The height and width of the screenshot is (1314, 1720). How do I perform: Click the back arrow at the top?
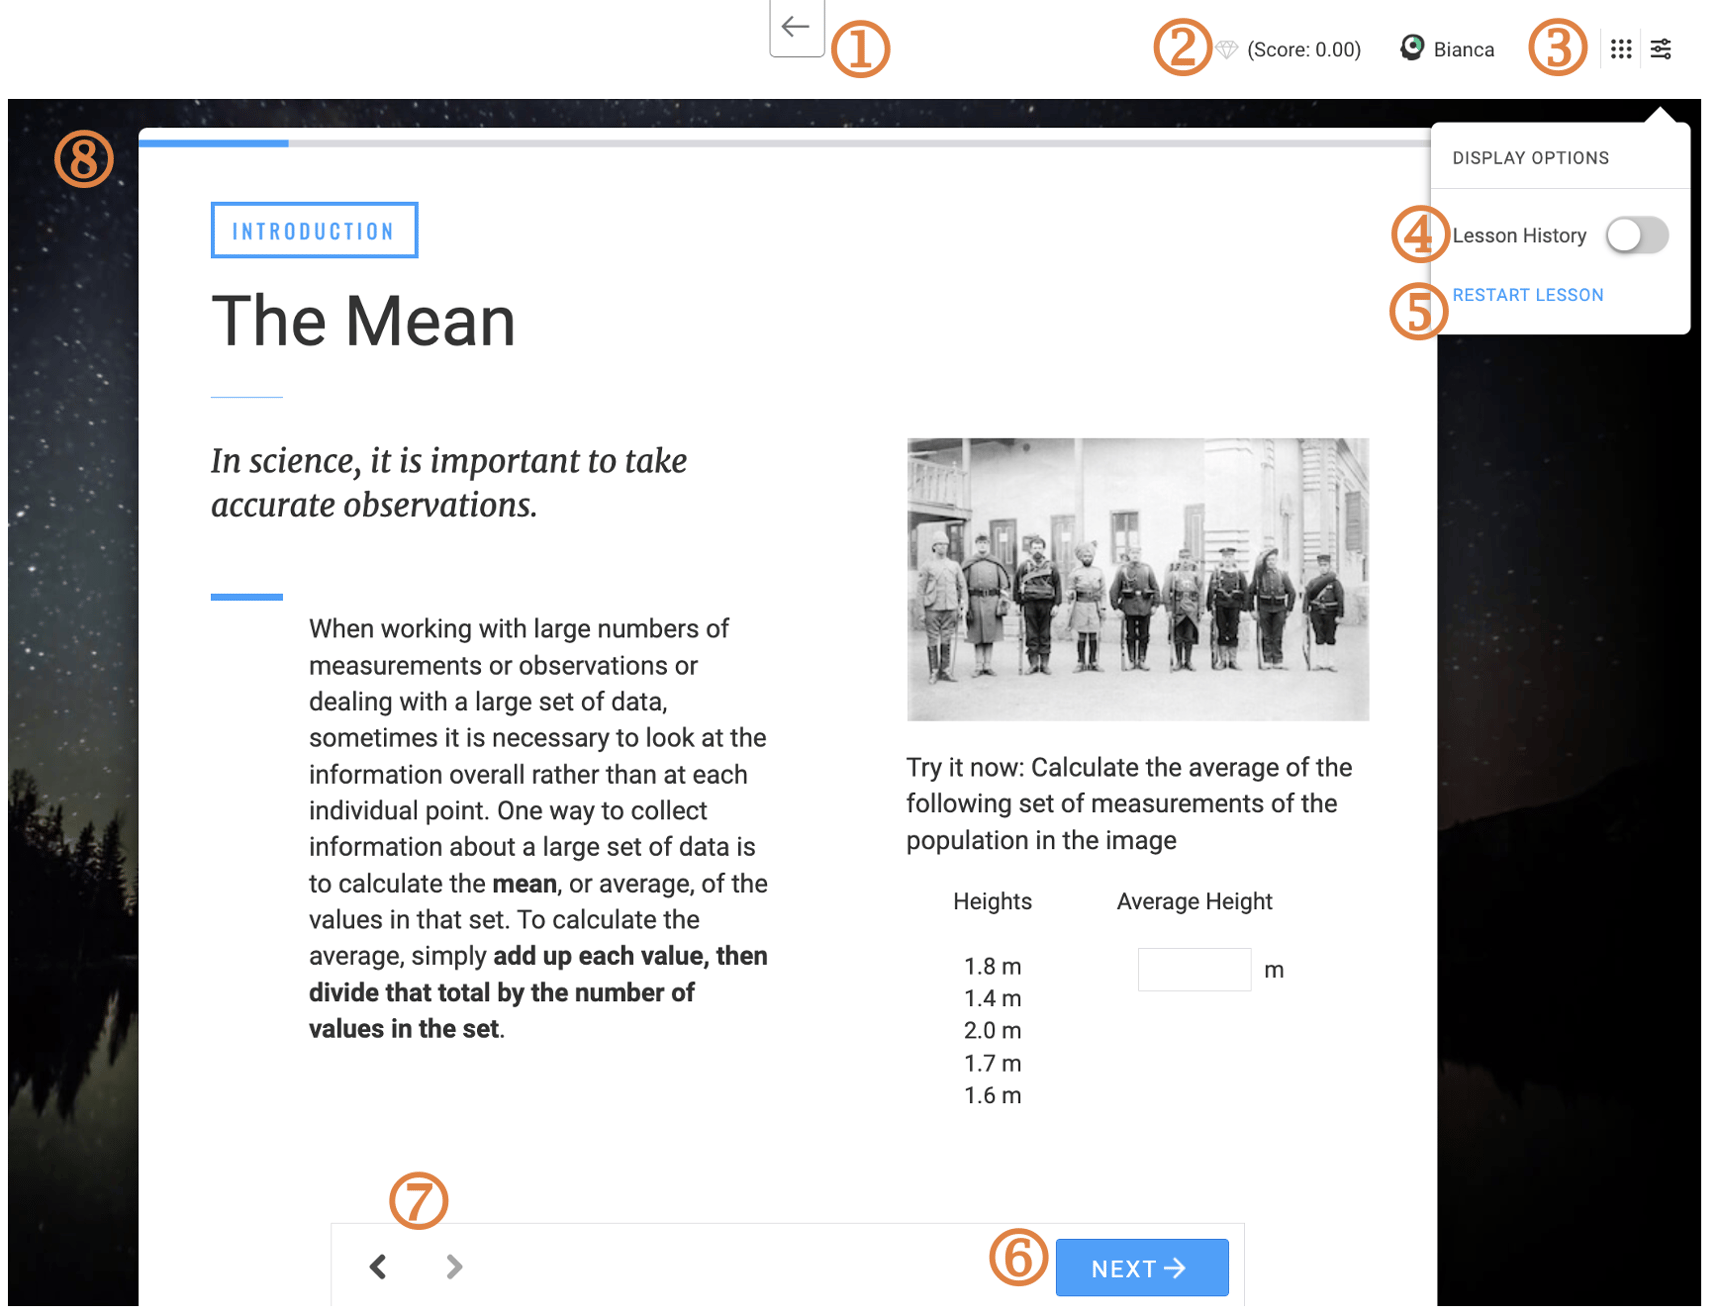(x=795, y=28)
